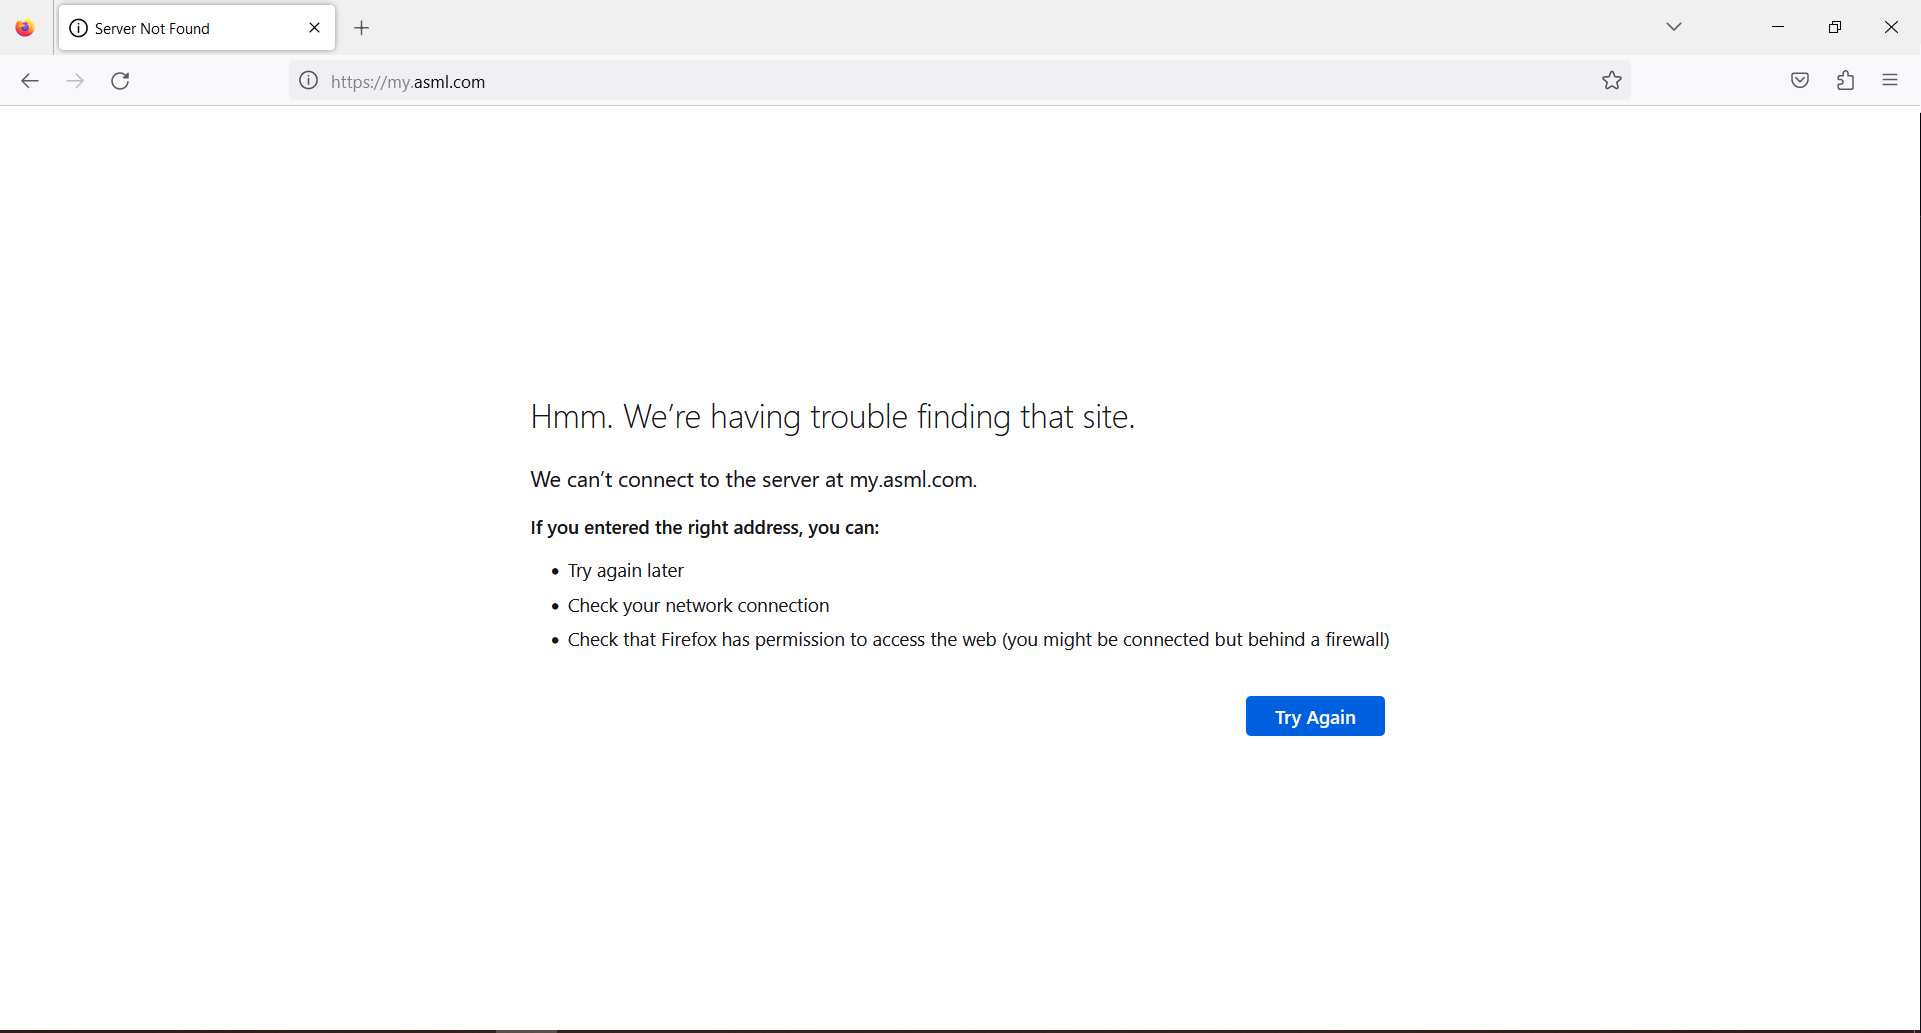Image resolution: width=1921 pixels, height=1033 pixels.
Task: Open the Firefox application menu
Action: (x=1891, y=80)
